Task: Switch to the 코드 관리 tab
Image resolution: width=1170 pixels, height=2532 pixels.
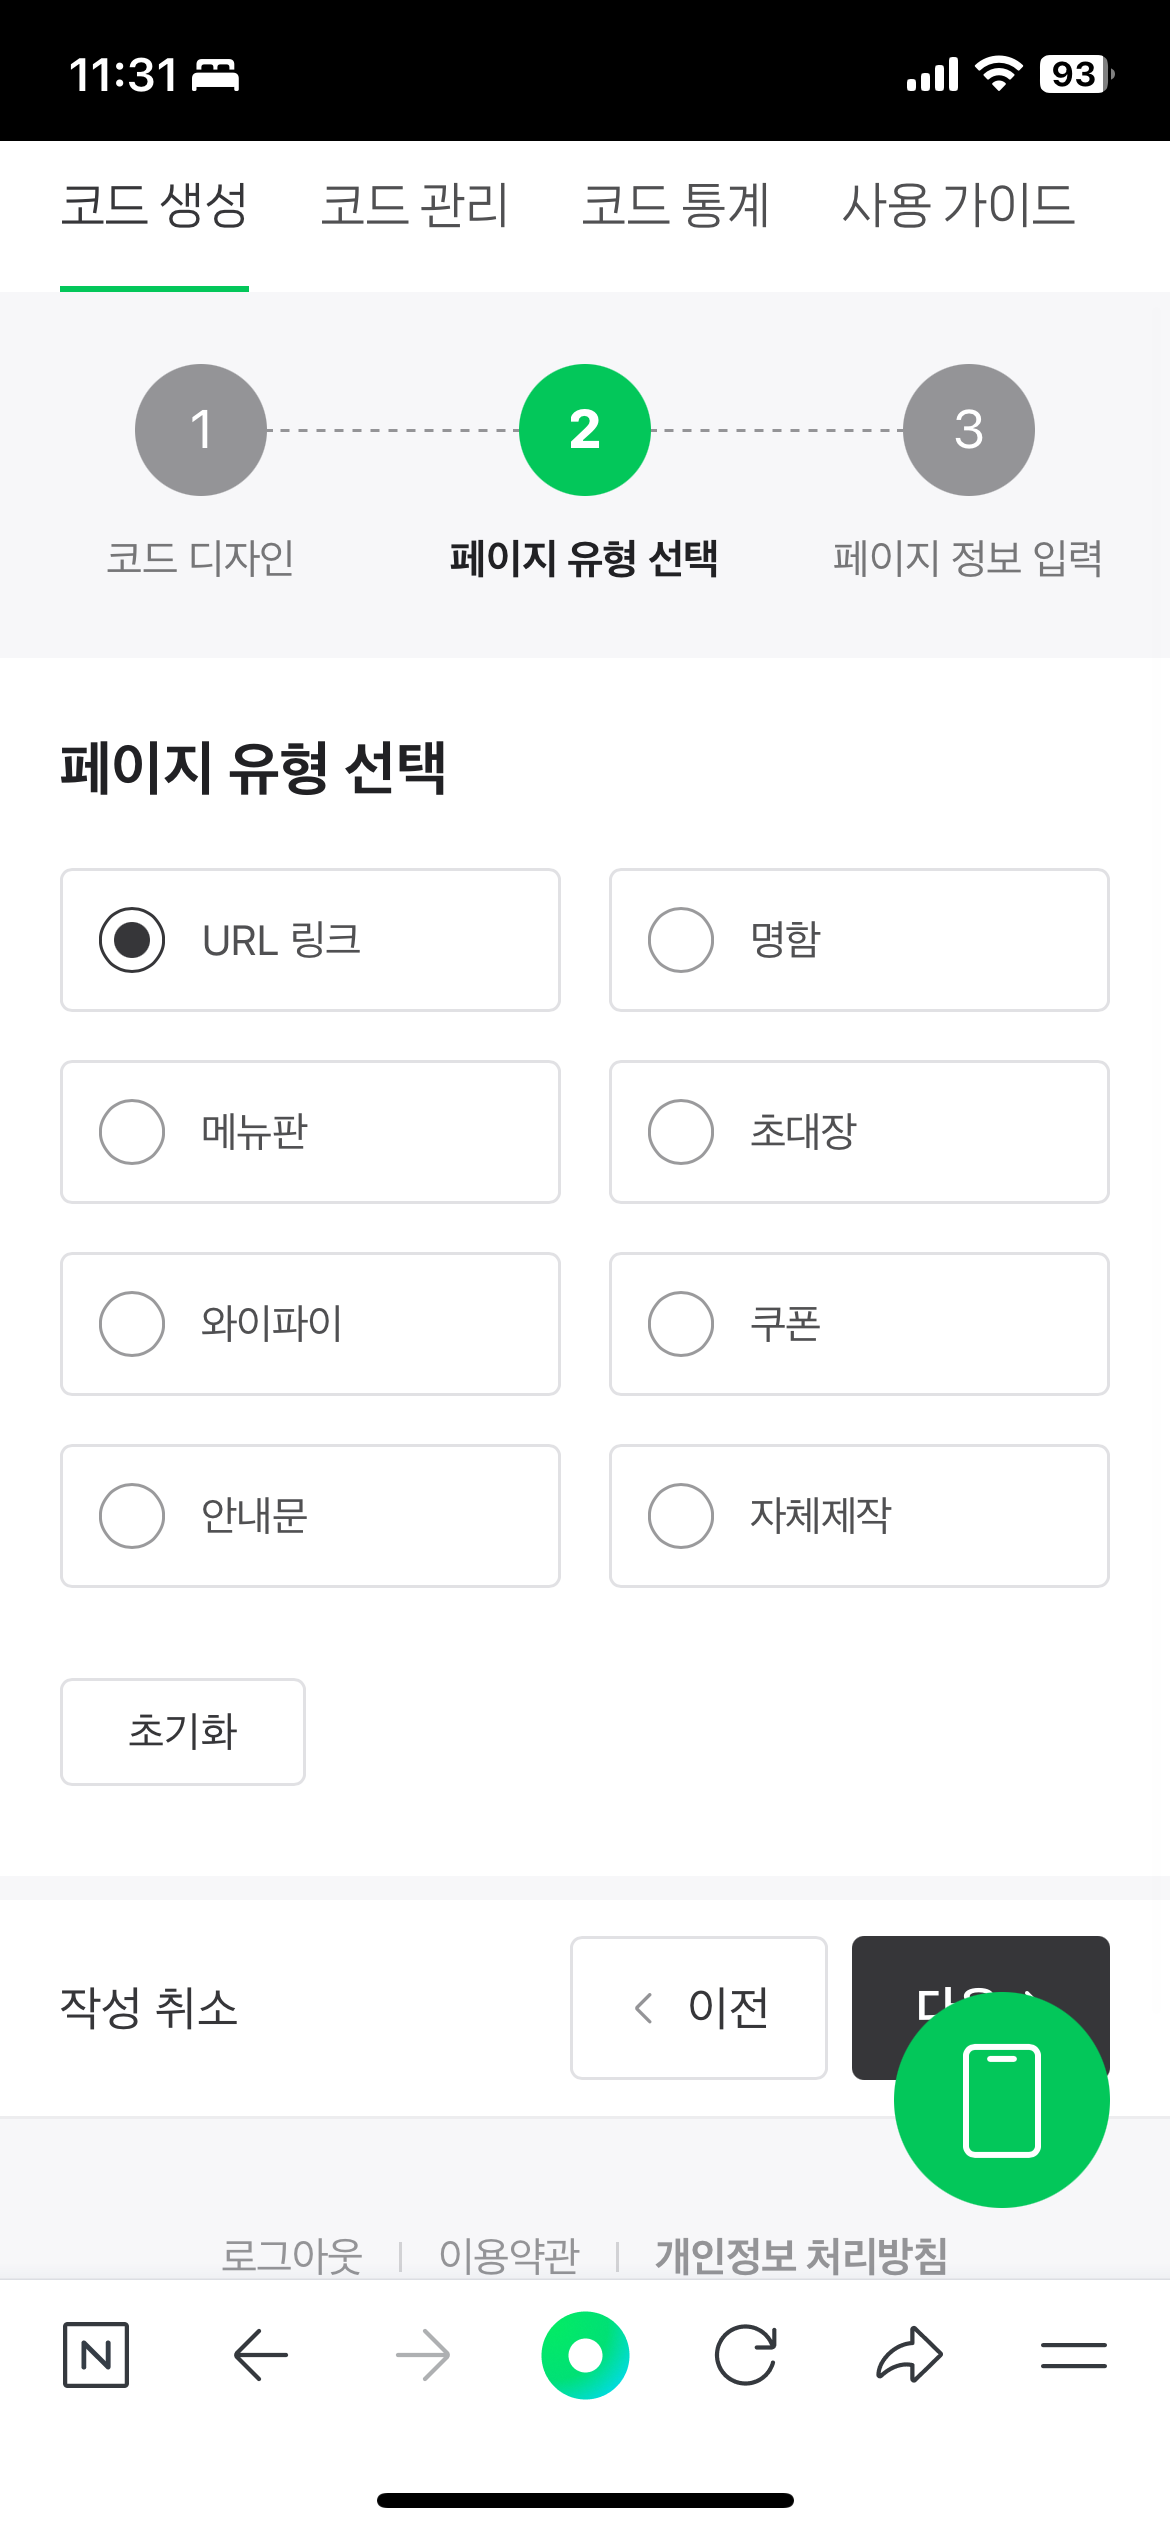Action: pos(414,206)
